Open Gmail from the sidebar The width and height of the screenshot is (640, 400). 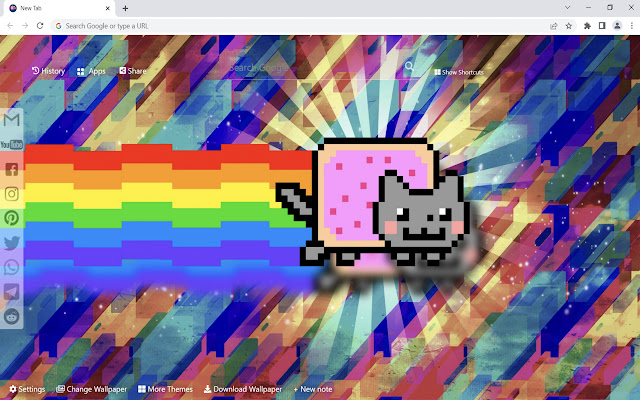pyautogui.click(x=11, y=120)
